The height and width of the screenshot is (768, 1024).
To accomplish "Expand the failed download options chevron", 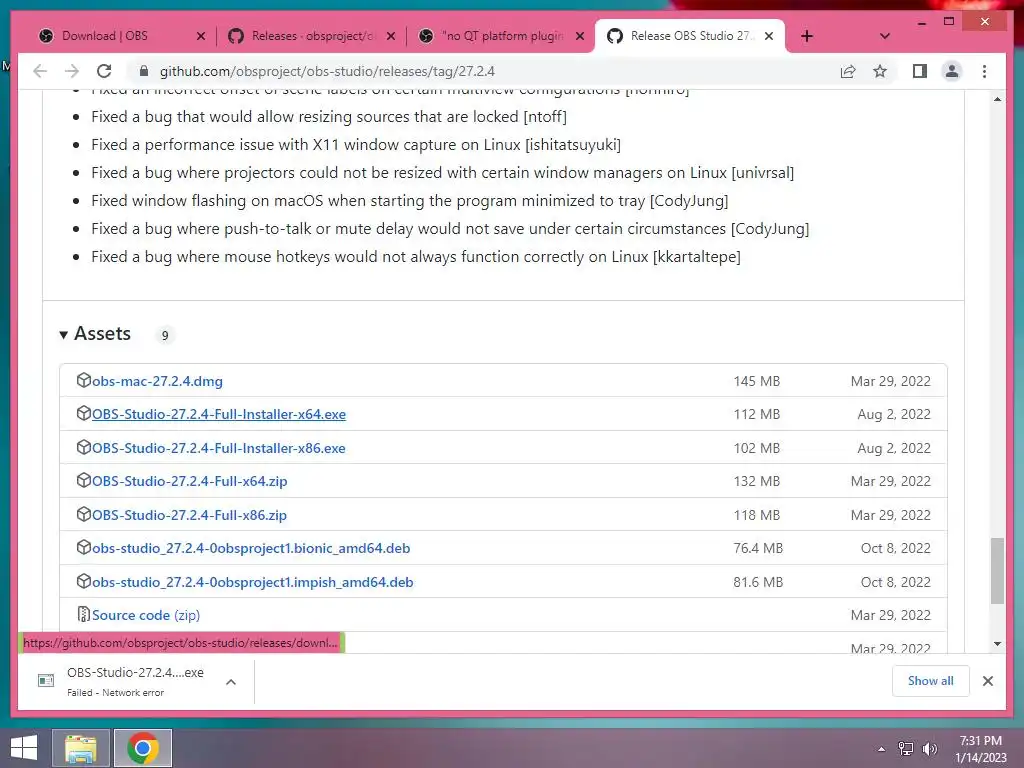I will click(231, 682).
